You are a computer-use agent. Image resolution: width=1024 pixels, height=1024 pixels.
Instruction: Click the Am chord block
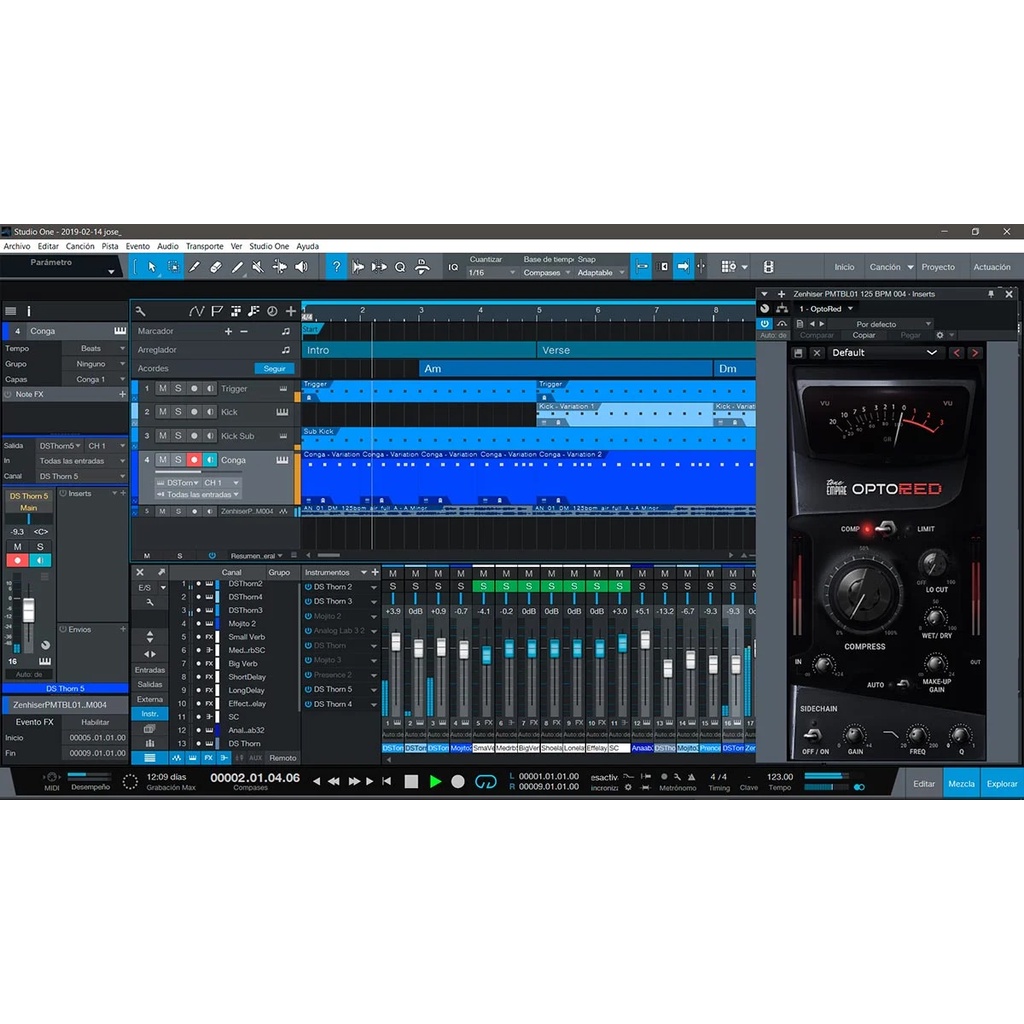pos(566,368)
